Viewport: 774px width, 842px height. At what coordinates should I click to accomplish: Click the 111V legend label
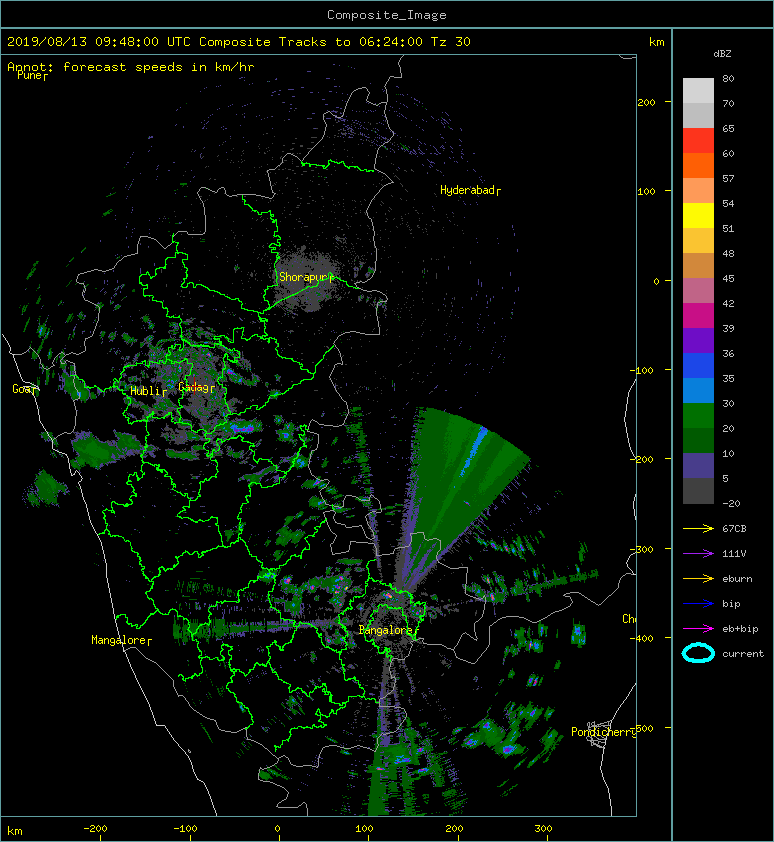(x=734, y=553)
